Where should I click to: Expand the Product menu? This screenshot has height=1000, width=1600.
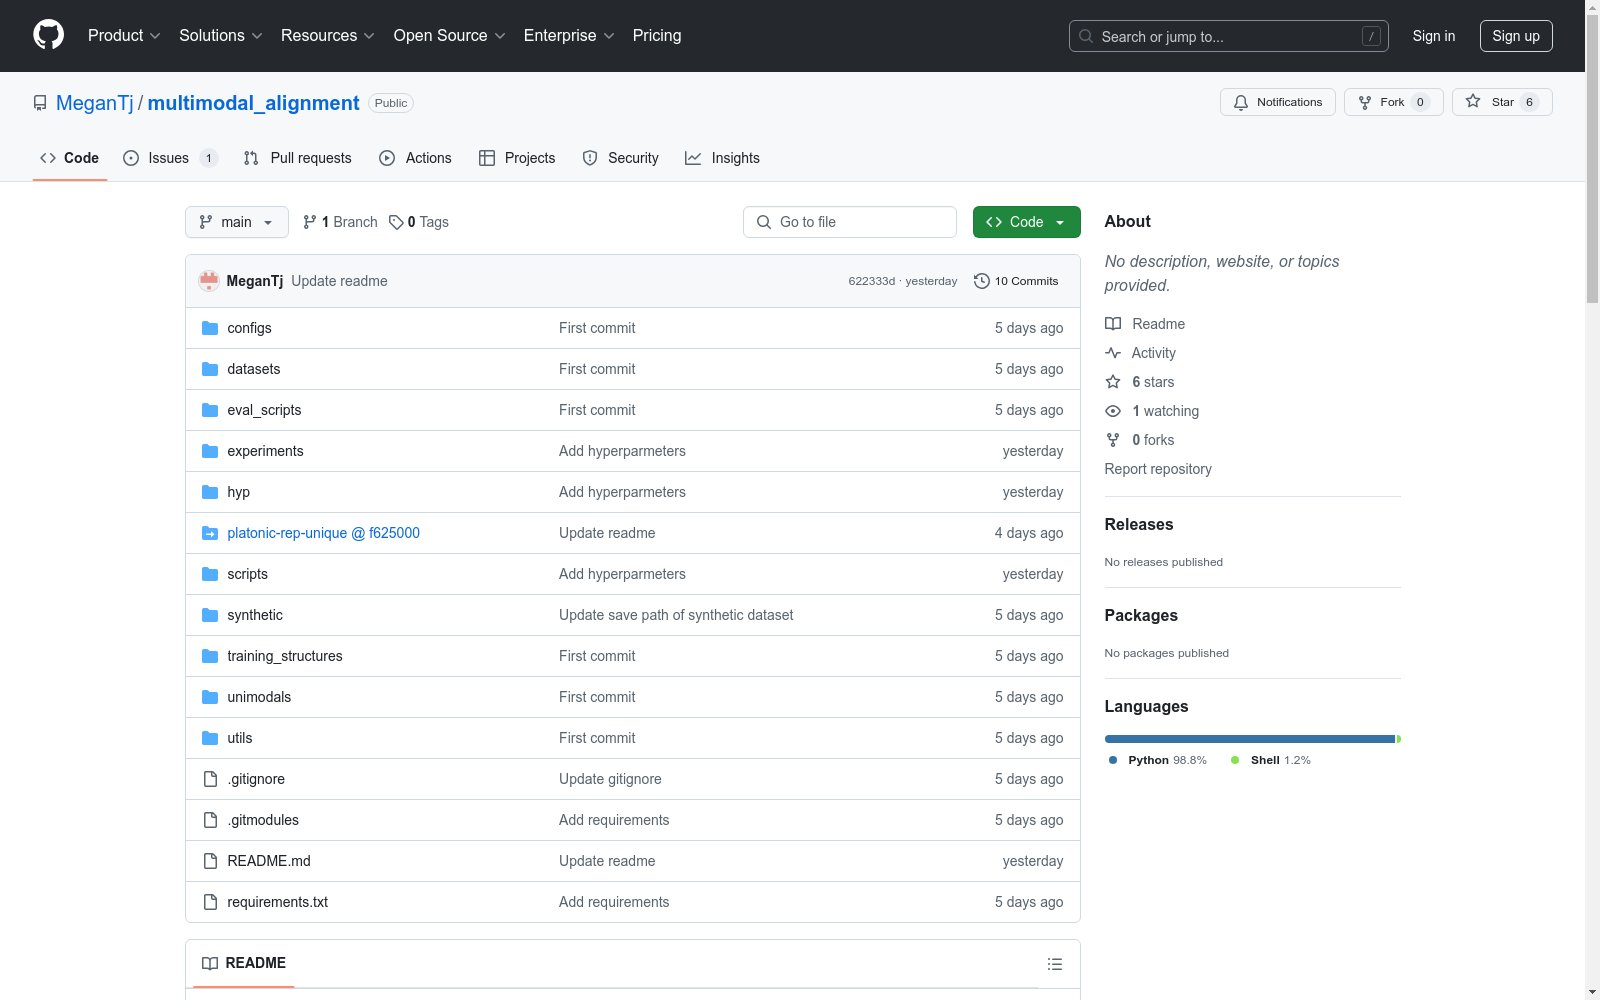click(x=124, y=36)
